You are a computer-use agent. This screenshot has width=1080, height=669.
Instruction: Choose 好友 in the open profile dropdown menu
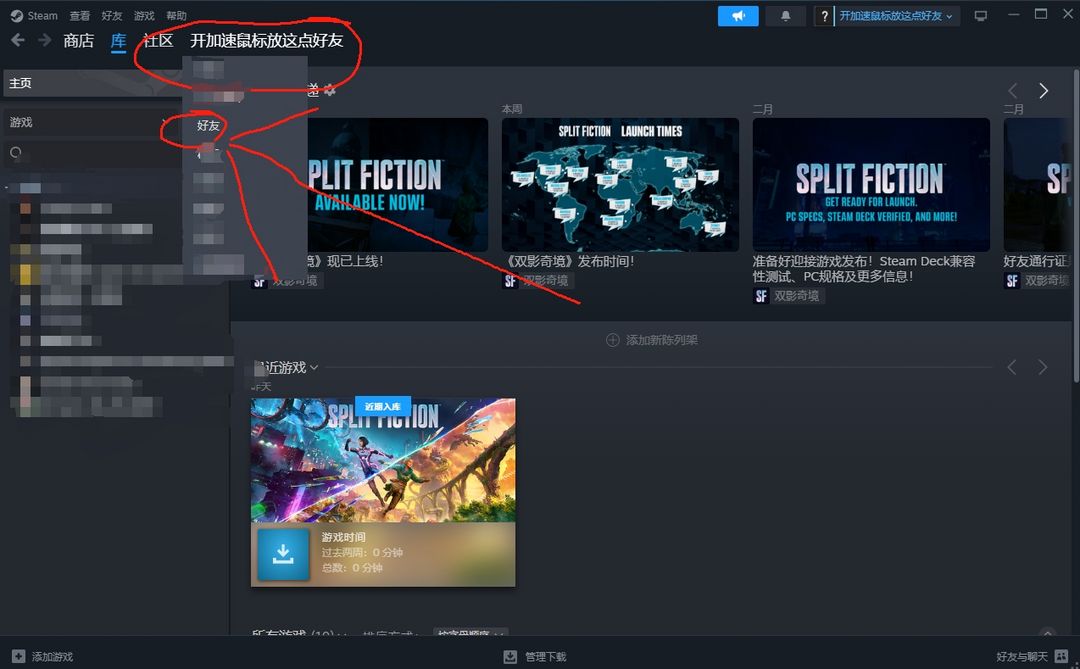pos(208,125)
